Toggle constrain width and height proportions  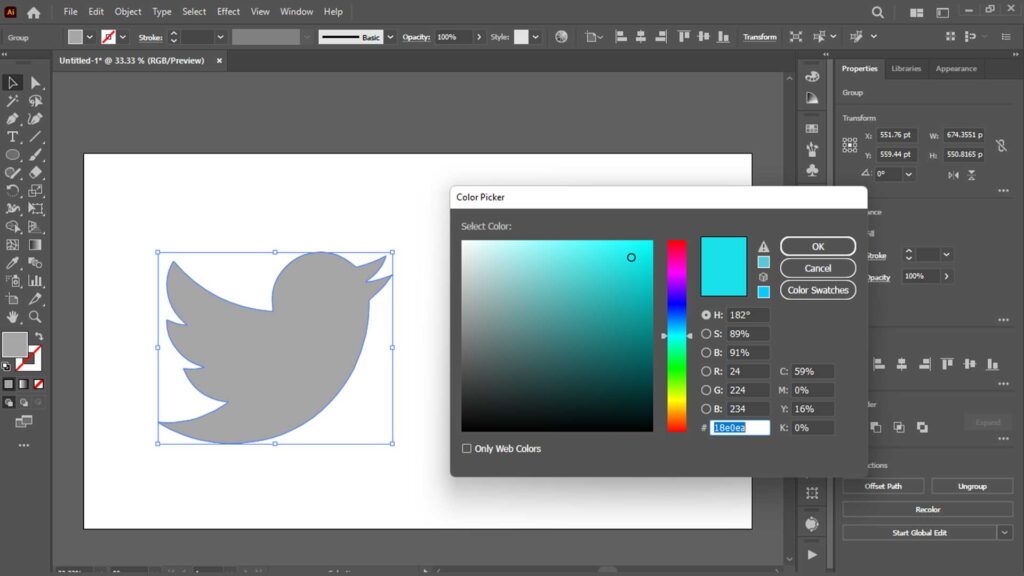(x=1001, y=145)
